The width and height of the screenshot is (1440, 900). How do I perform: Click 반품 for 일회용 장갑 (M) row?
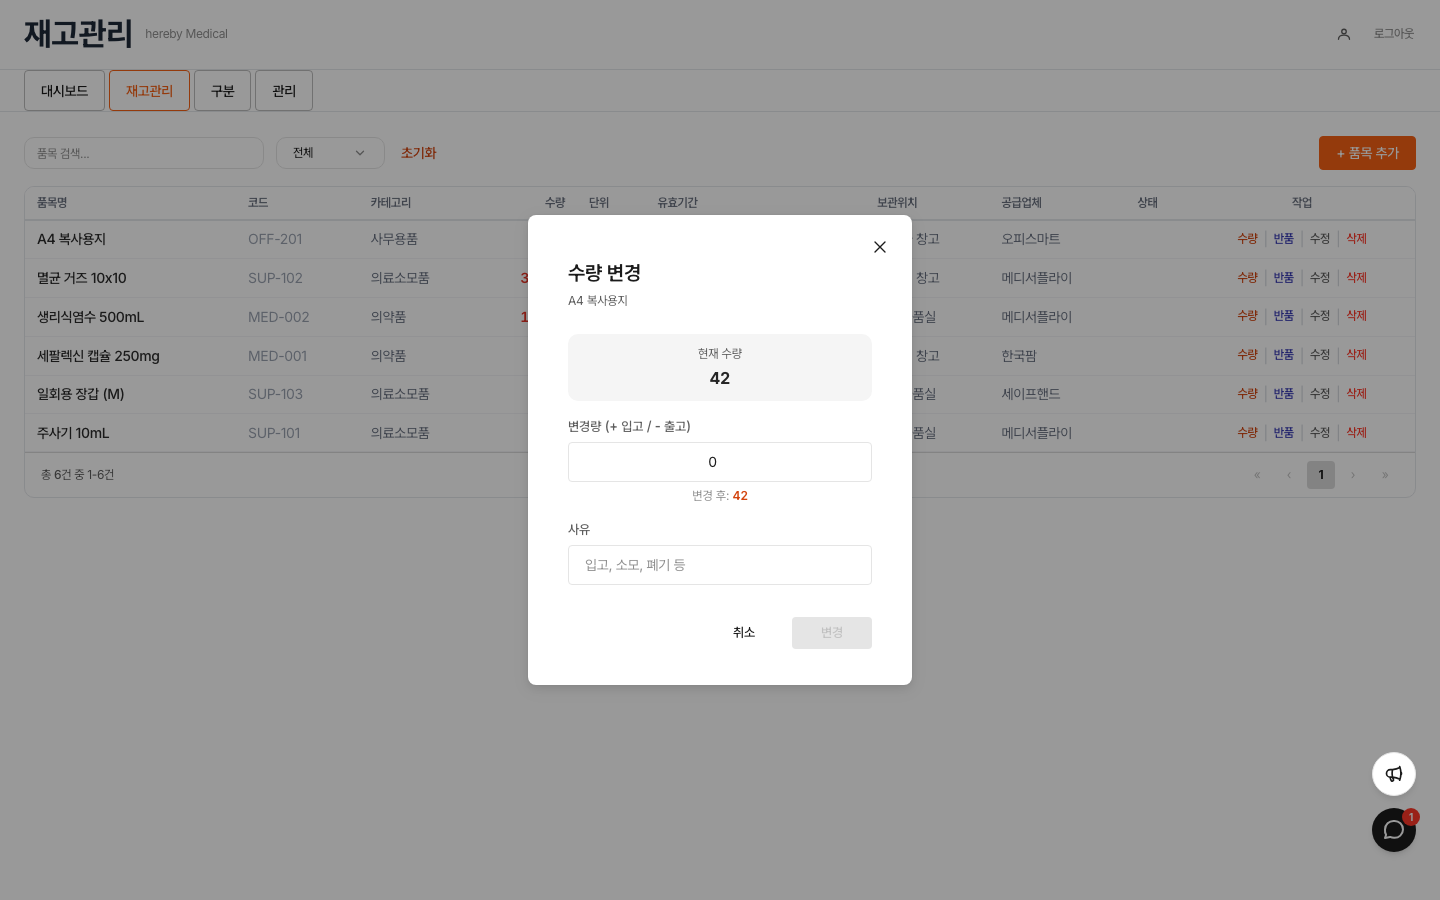(1284, 394)
